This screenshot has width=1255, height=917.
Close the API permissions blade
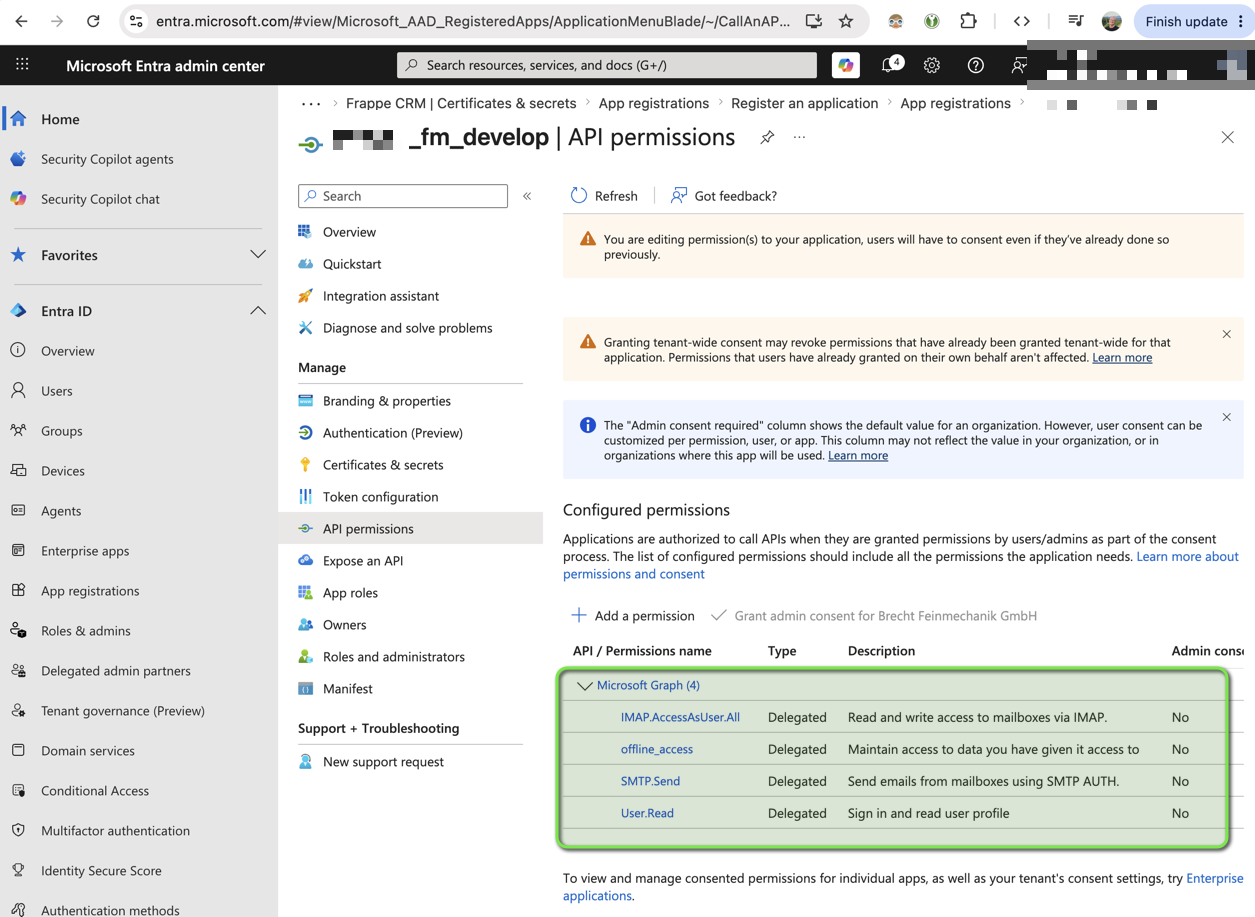pyautogui.click(x=1228, y=138)
